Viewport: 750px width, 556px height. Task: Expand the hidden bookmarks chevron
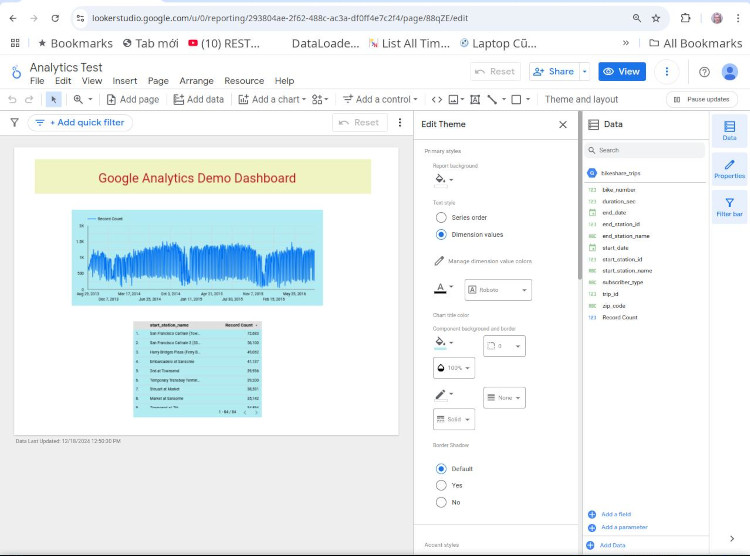pyautogui.click(x=626, y=43)
